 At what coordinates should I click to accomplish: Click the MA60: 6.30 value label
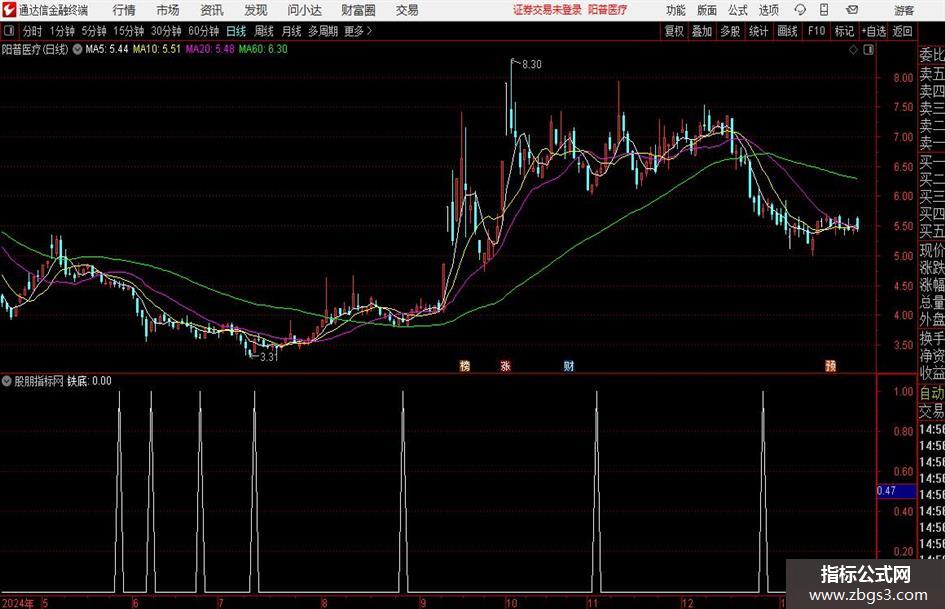pos(263,49)
